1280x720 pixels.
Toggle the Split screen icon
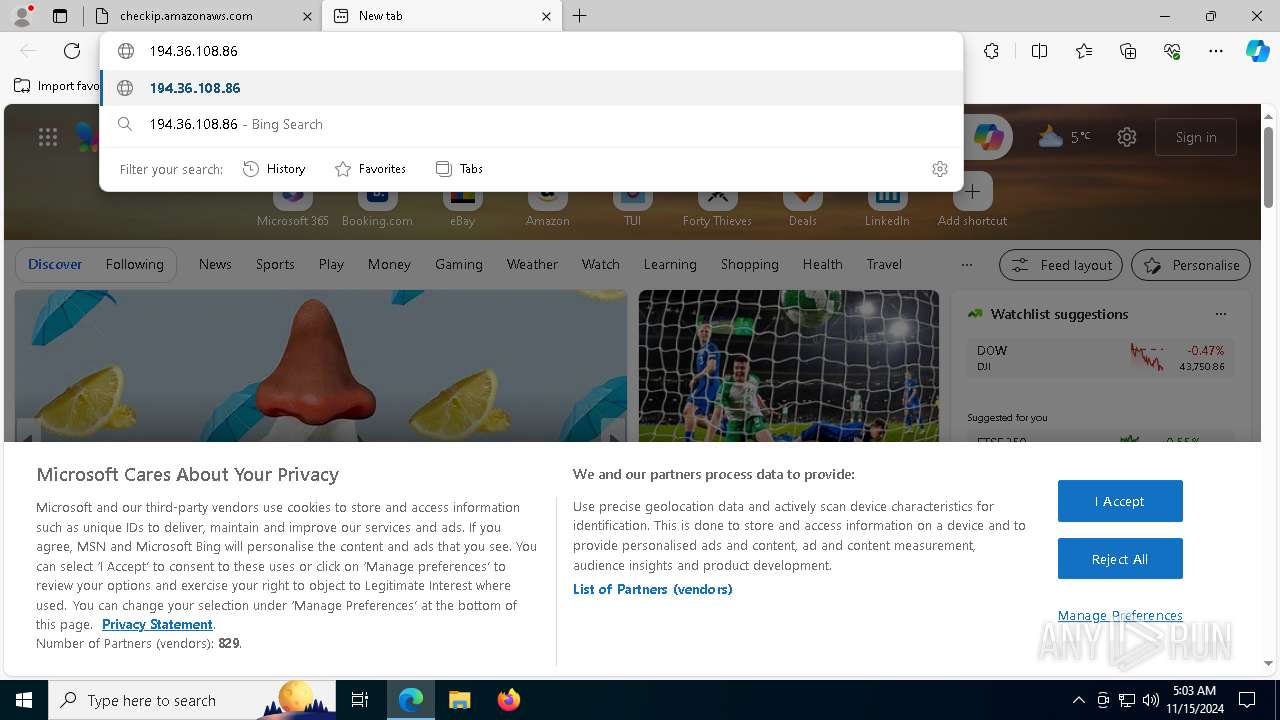1039,51
